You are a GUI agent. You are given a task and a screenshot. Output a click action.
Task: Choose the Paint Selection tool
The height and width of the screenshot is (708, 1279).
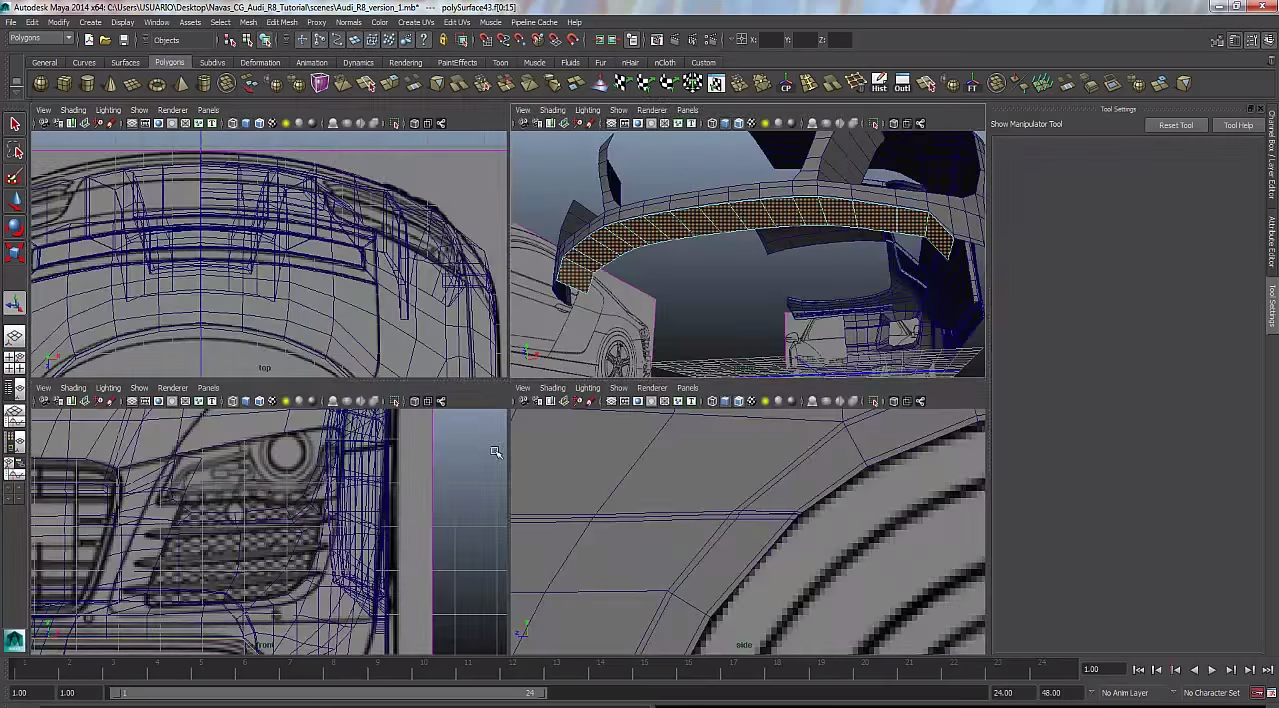(14, 178)
